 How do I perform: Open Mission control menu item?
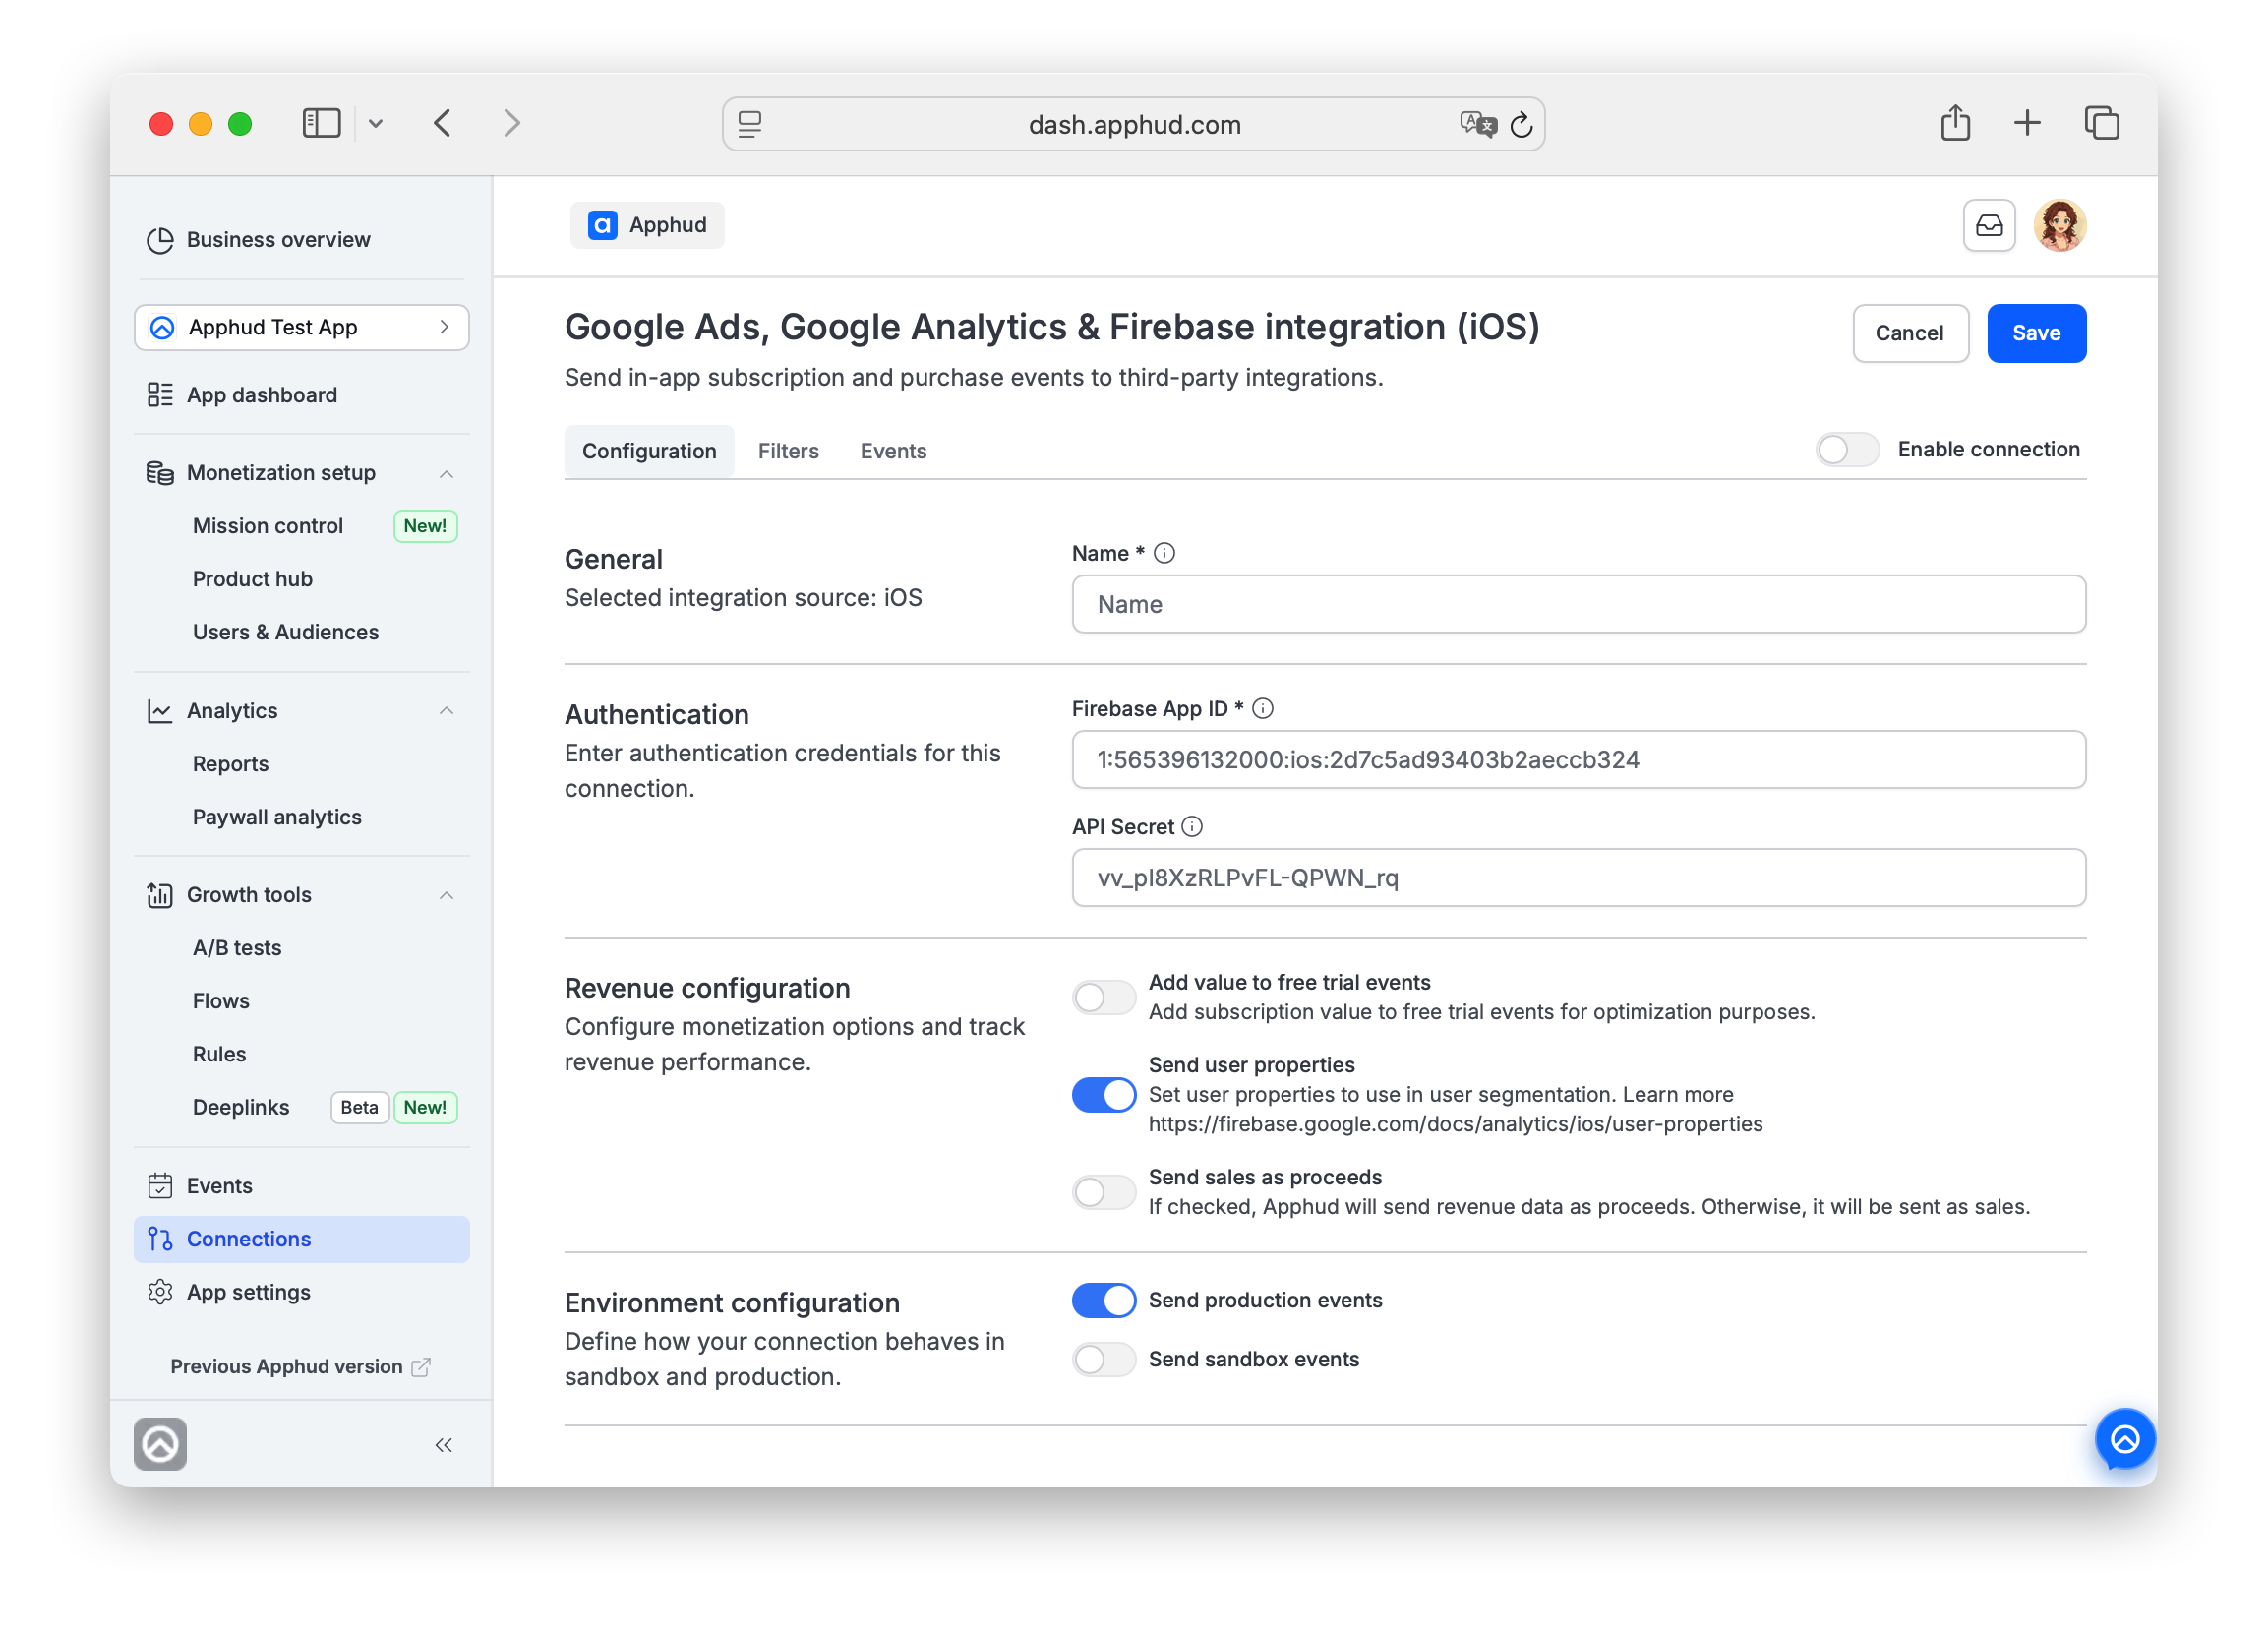[x=268, y=526]
